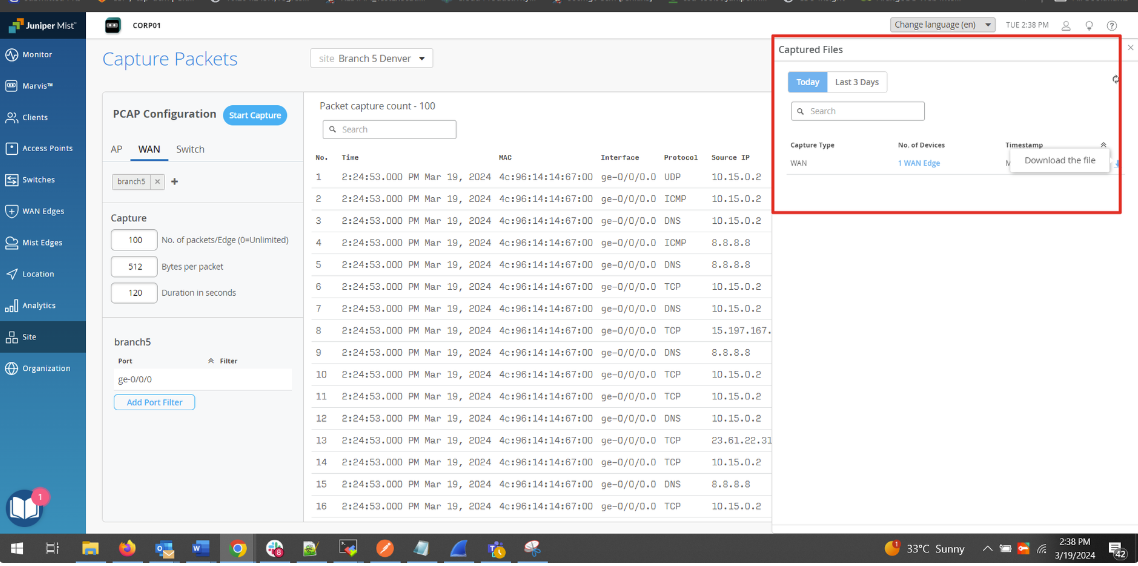The image size is (1138, 566).
Task: Switch to the AP tab
Action: coord(116,149)
